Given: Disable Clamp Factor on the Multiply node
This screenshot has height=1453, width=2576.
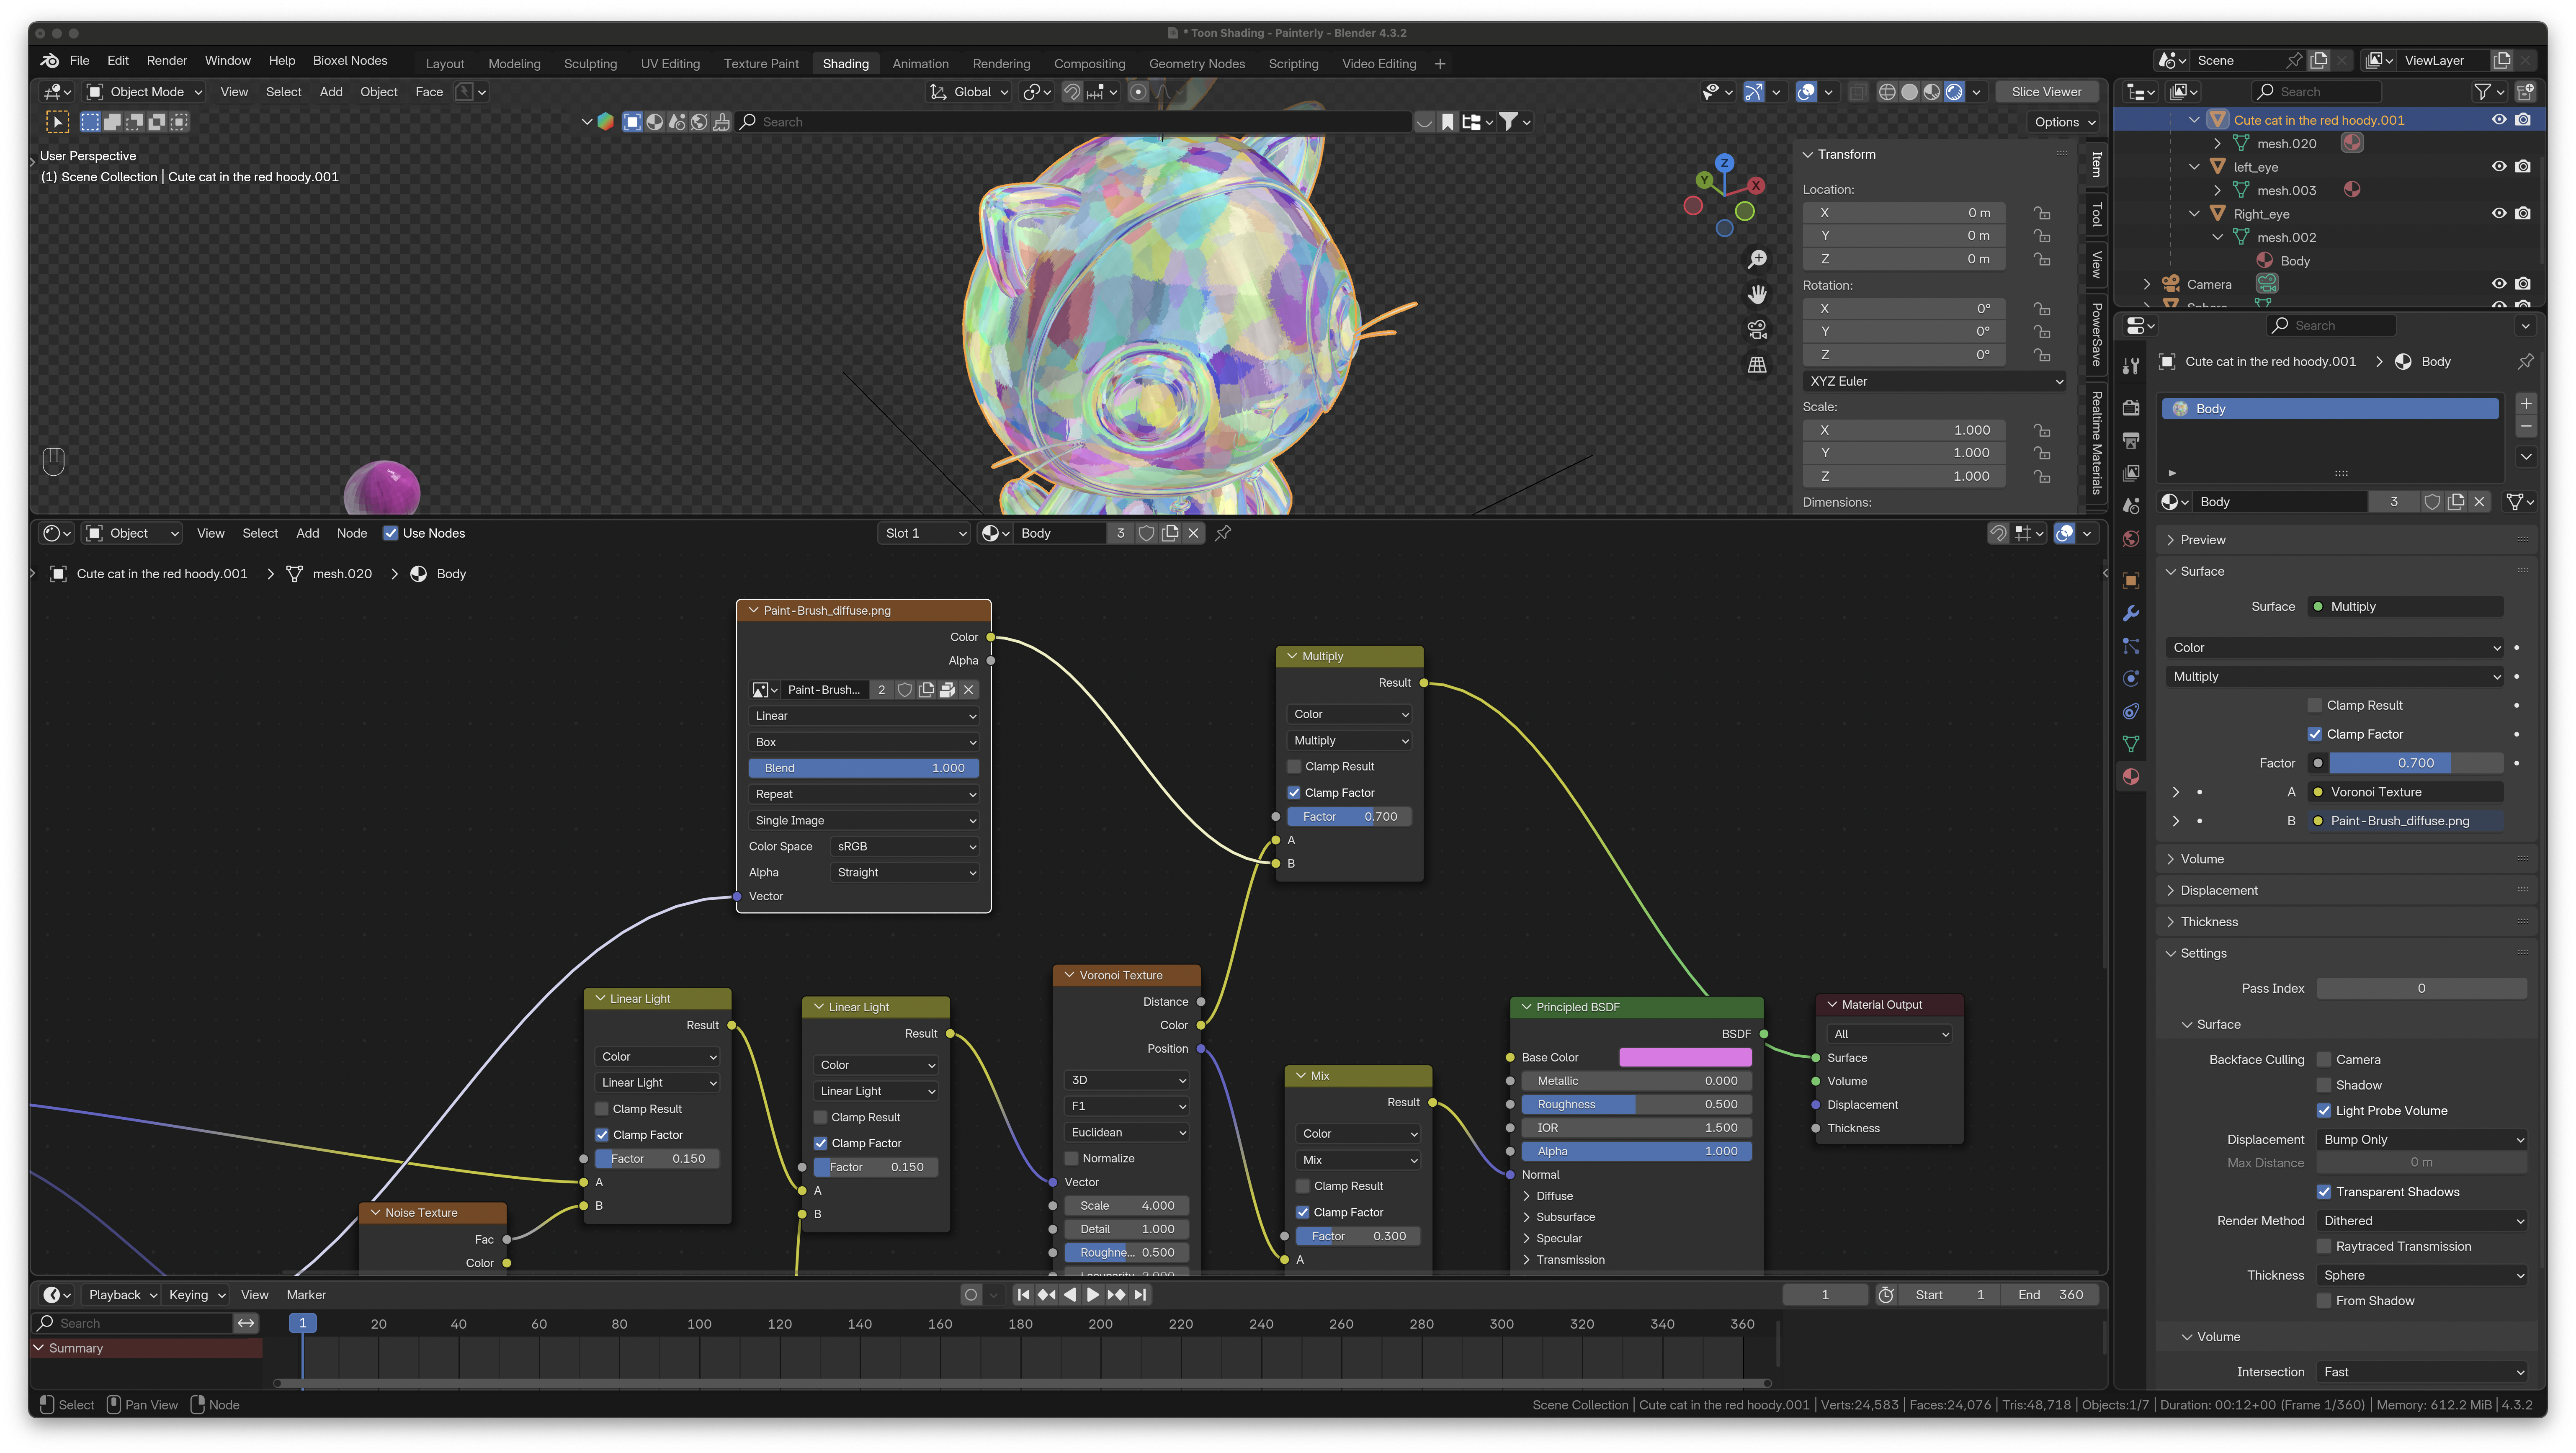Looking at the screenshot, I should 1294,793.
